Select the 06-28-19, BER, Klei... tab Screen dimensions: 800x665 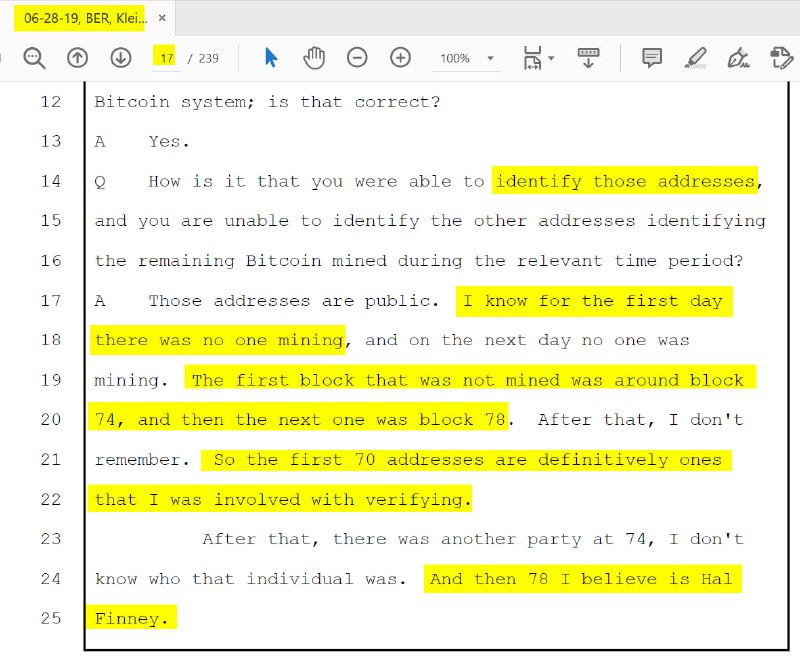tap(85, 18)
